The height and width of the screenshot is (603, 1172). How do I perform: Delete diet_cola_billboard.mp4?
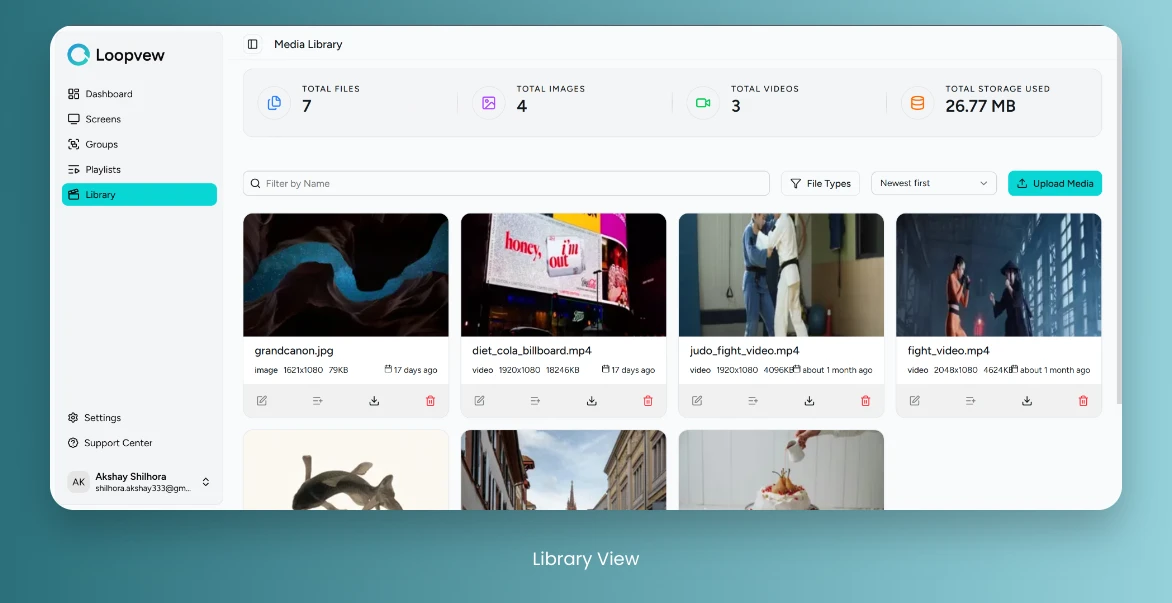click(x=648, y=401)
